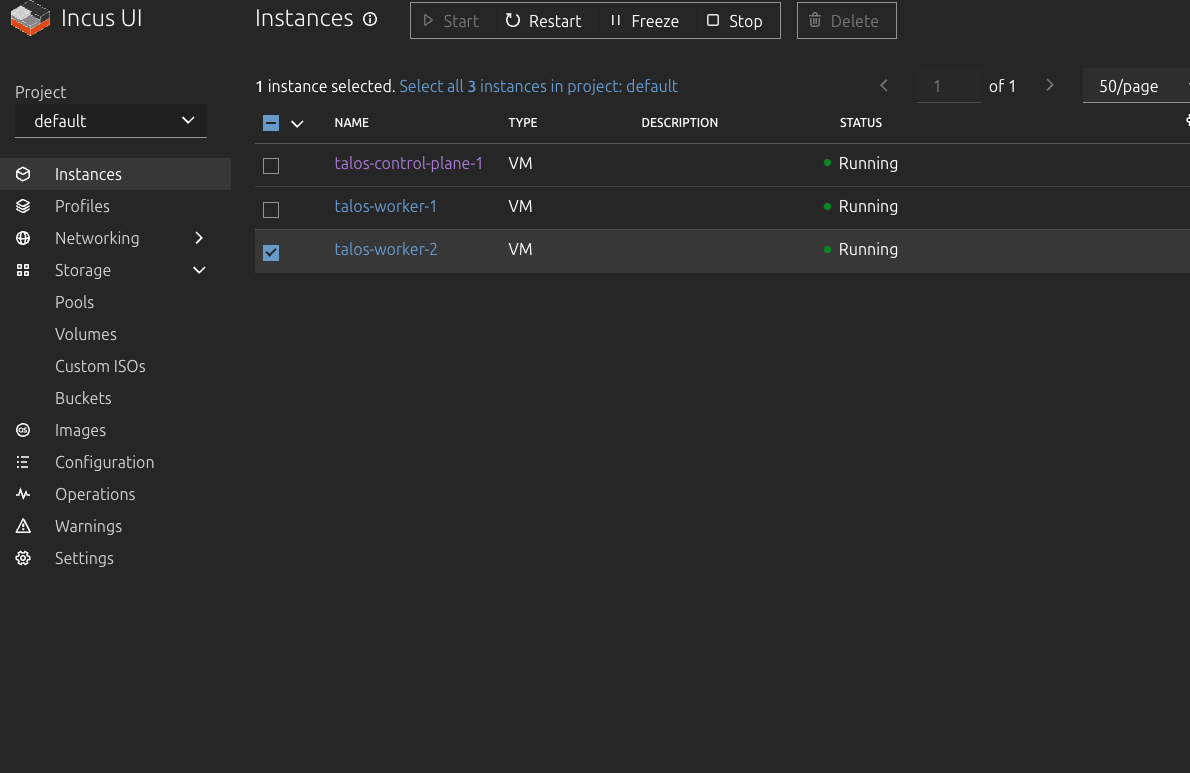Open the talos-worker-1 instance link
This screenshot has height=773, width=1190.
pos(385,206)
